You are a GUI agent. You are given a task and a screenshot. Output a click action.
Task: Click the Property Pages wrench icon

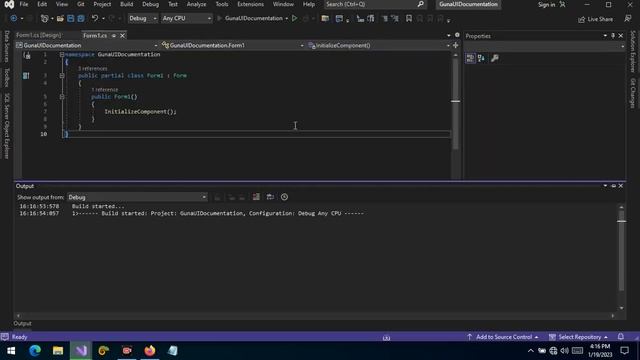click(x=495, y=58)
